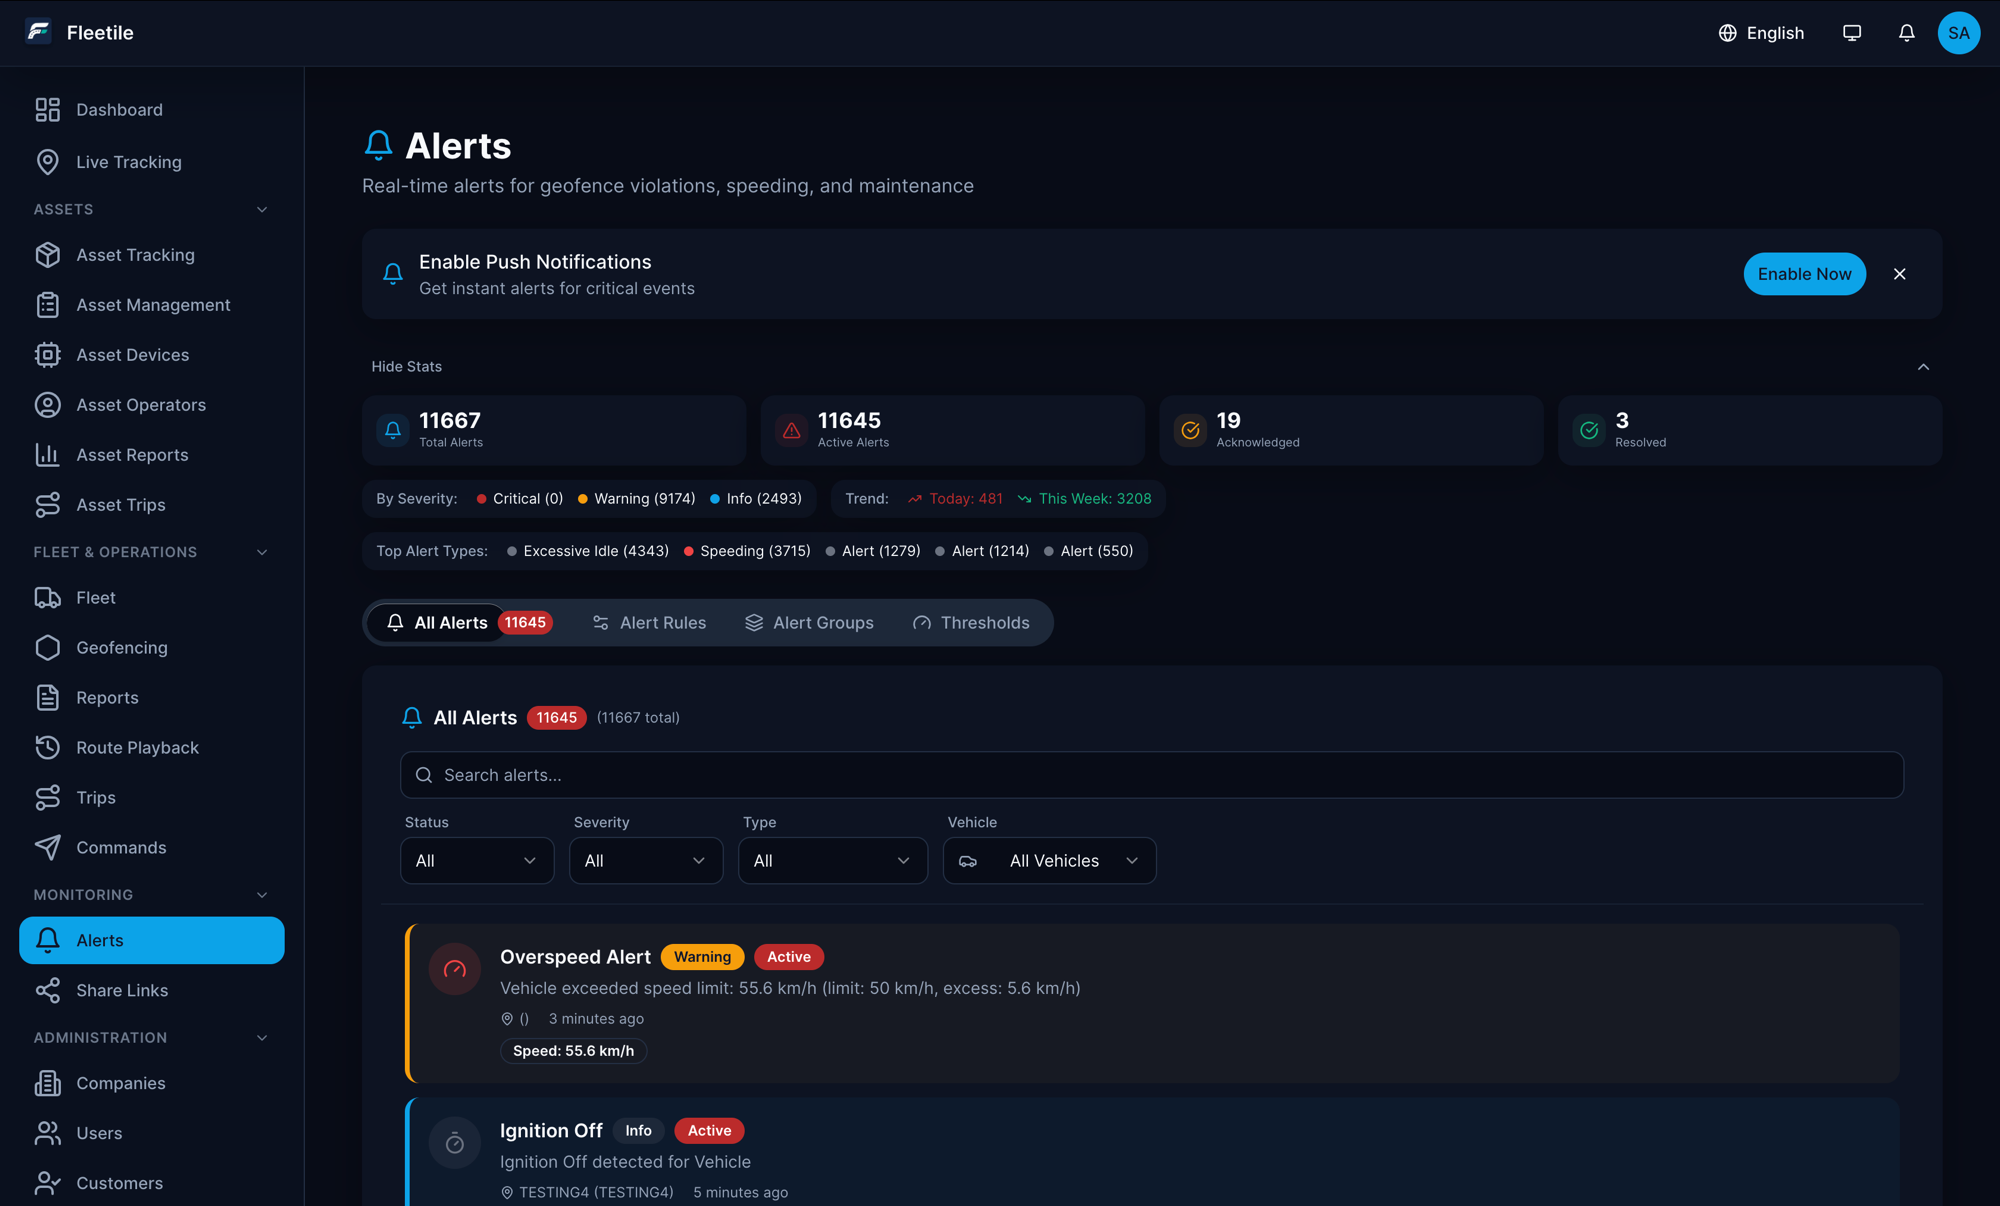Change language via English selector

pos(1761,33)
